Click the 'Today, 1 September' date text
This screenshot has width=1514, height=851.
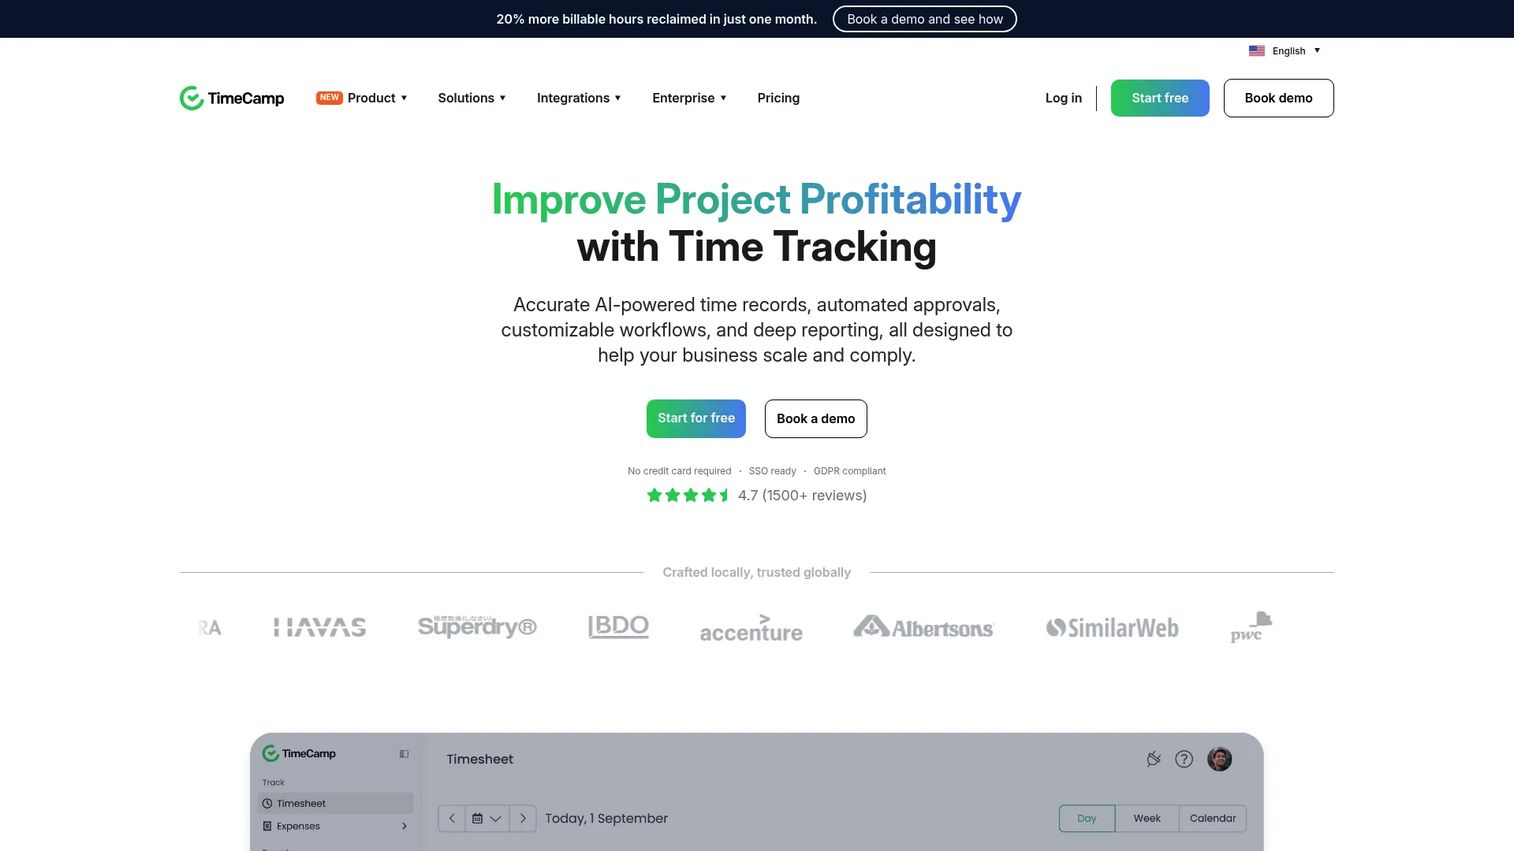point(606,818)
